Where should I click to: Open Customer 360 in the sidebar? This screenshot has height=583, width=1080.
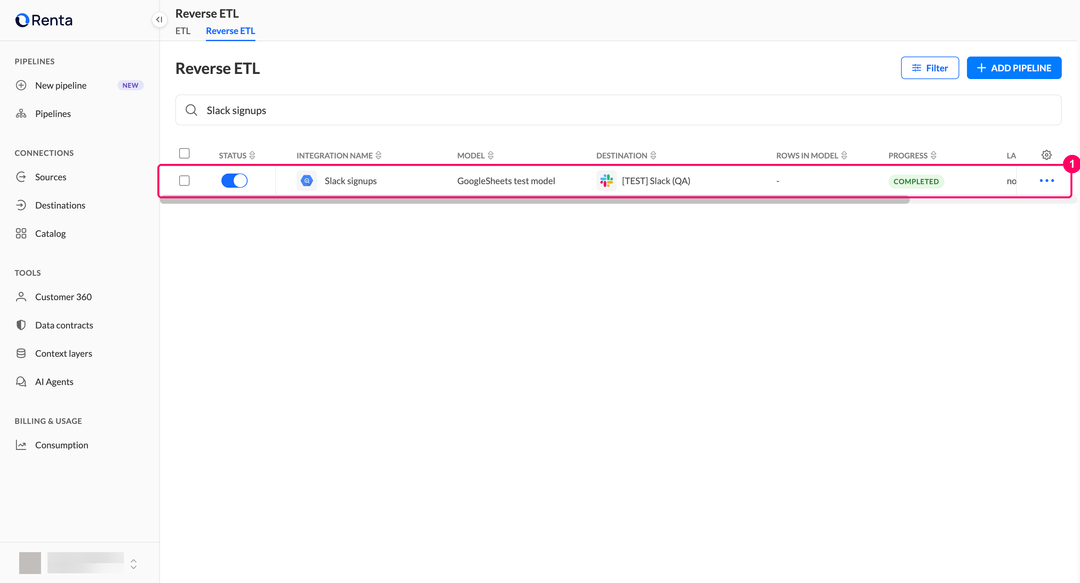pos(63,297)
